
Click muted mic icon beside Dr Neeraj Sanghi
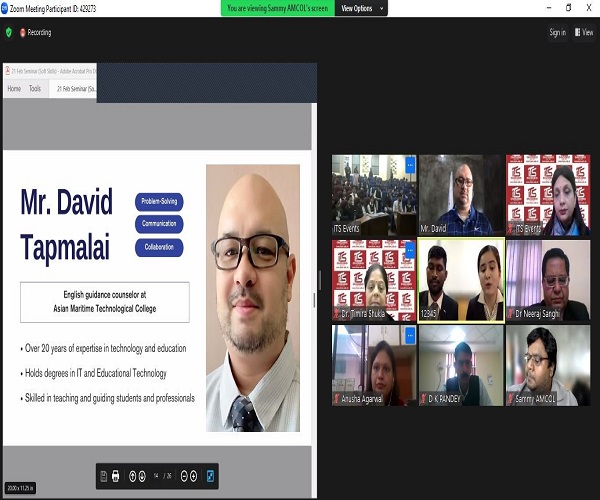click(510, 314)
